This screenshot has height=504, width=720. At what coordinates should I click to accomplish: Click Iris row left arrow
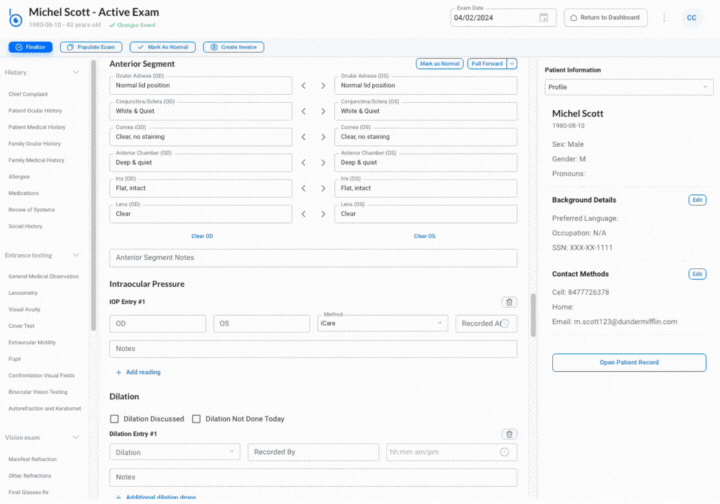point(304,189)
